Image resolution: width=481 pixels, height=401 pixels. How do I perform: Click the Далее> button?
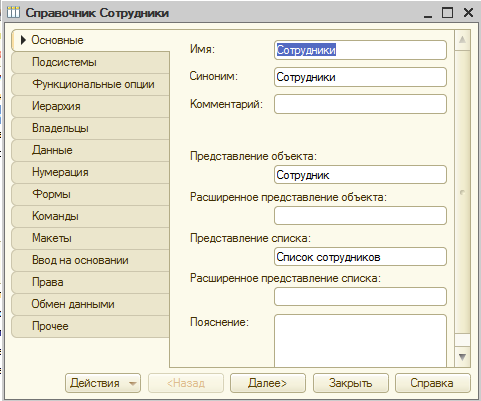tap(268, 383)
